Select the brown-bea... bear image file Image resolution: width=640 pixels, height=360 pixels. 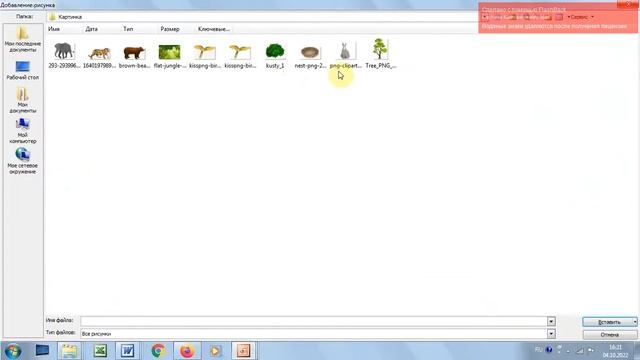[134, 55]
